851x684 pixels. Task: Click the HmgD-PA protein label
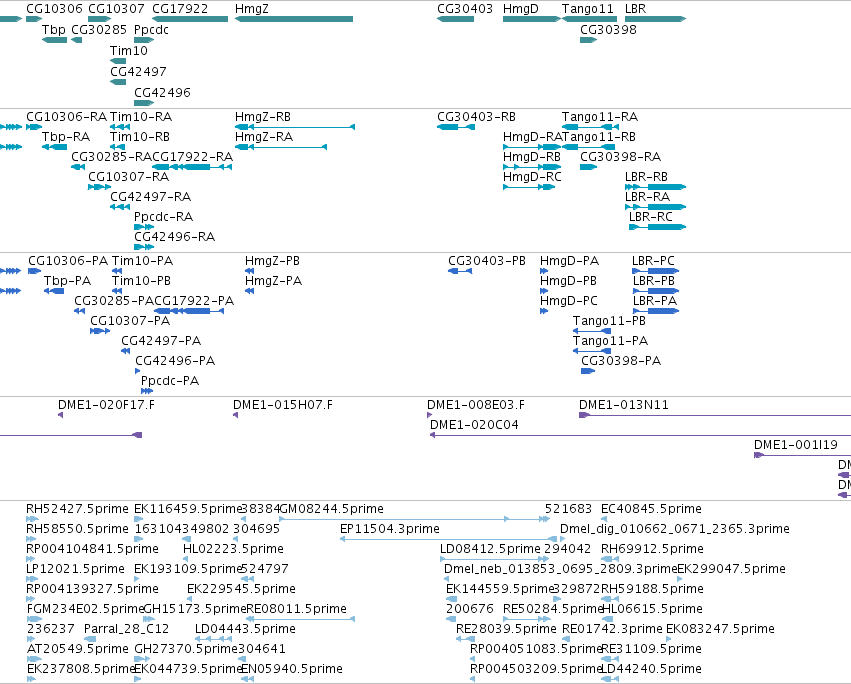(x=569, y=261)
